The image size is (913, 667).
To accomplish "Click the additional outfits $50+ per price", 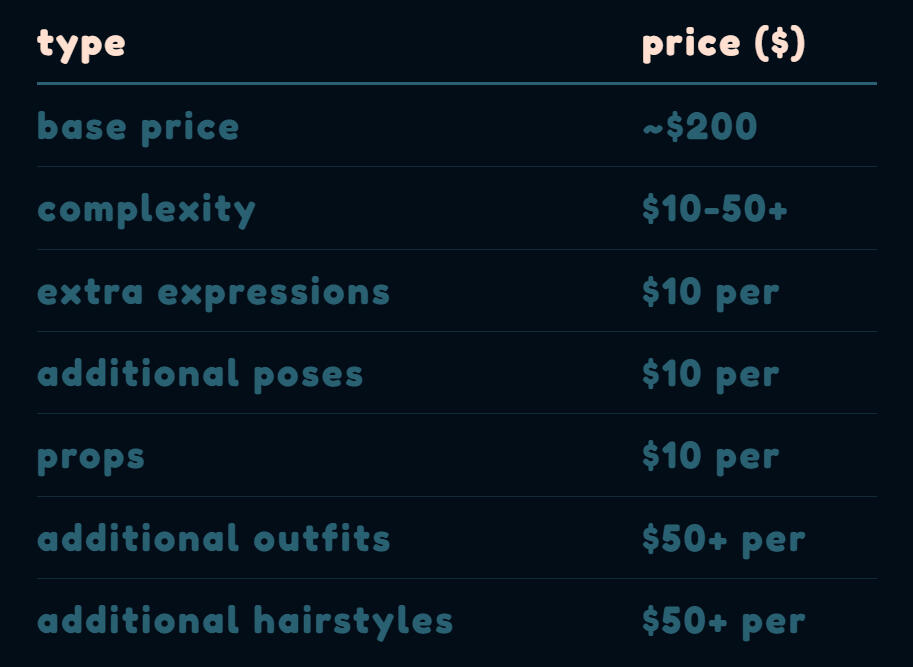I will coord(723,539).
